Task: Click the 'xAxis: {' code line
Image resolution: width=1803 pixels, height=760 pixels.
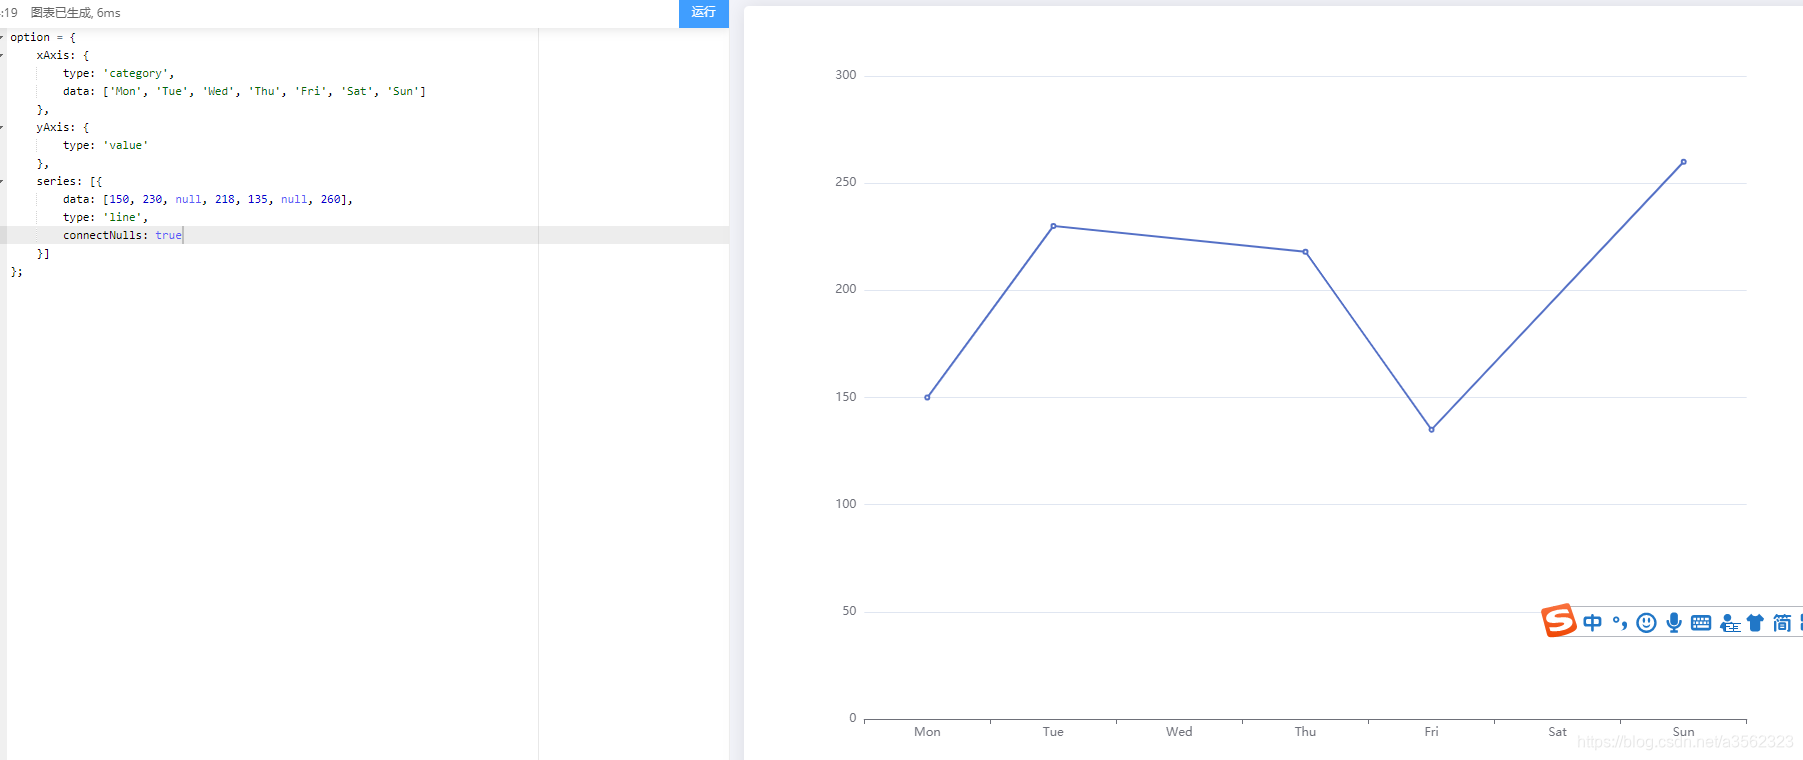Action: coord(63,55)
